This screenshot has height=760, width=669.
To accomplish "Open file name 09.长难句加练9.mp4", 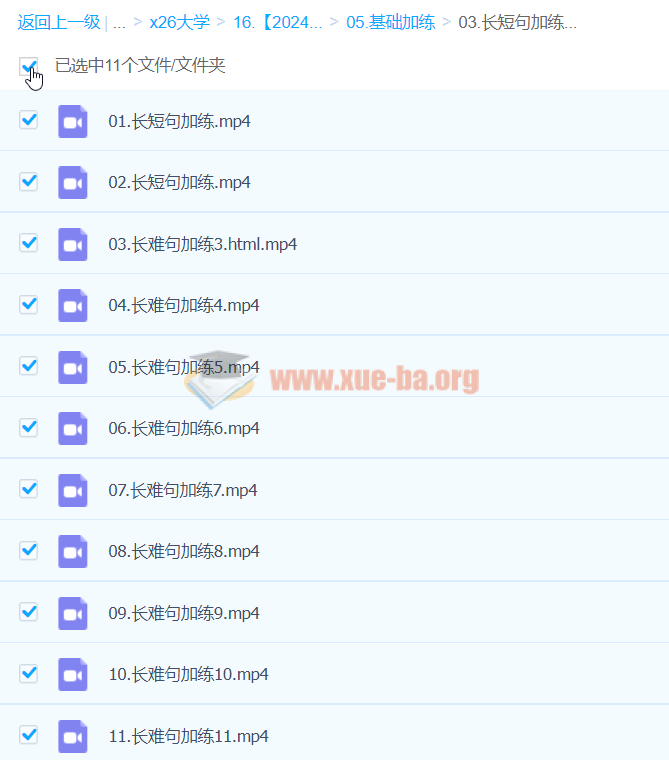I will click(184, 613).
